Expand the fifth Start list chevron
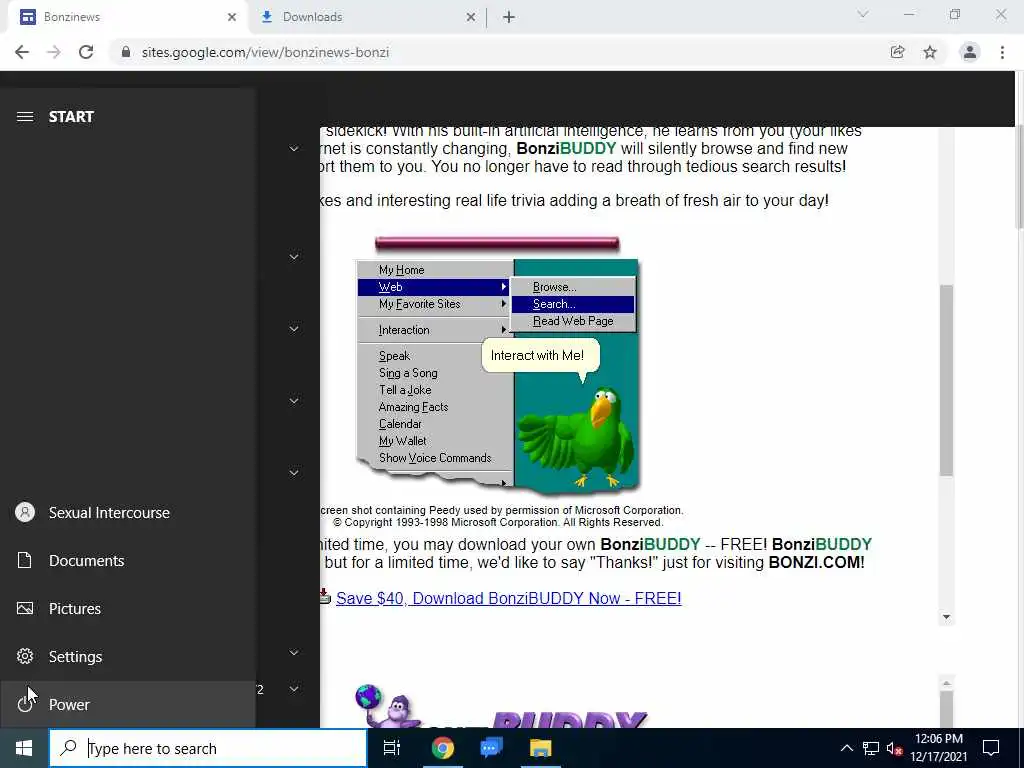1024x768 pixels. tap(294, 473)
